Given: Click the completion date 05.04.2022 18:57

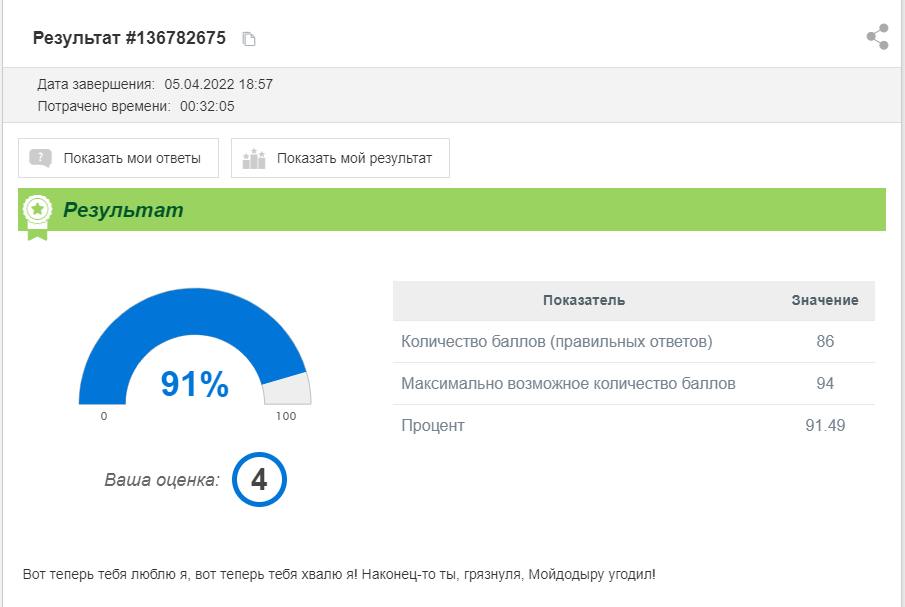Looking at the screenshot, I should [219, 84].
